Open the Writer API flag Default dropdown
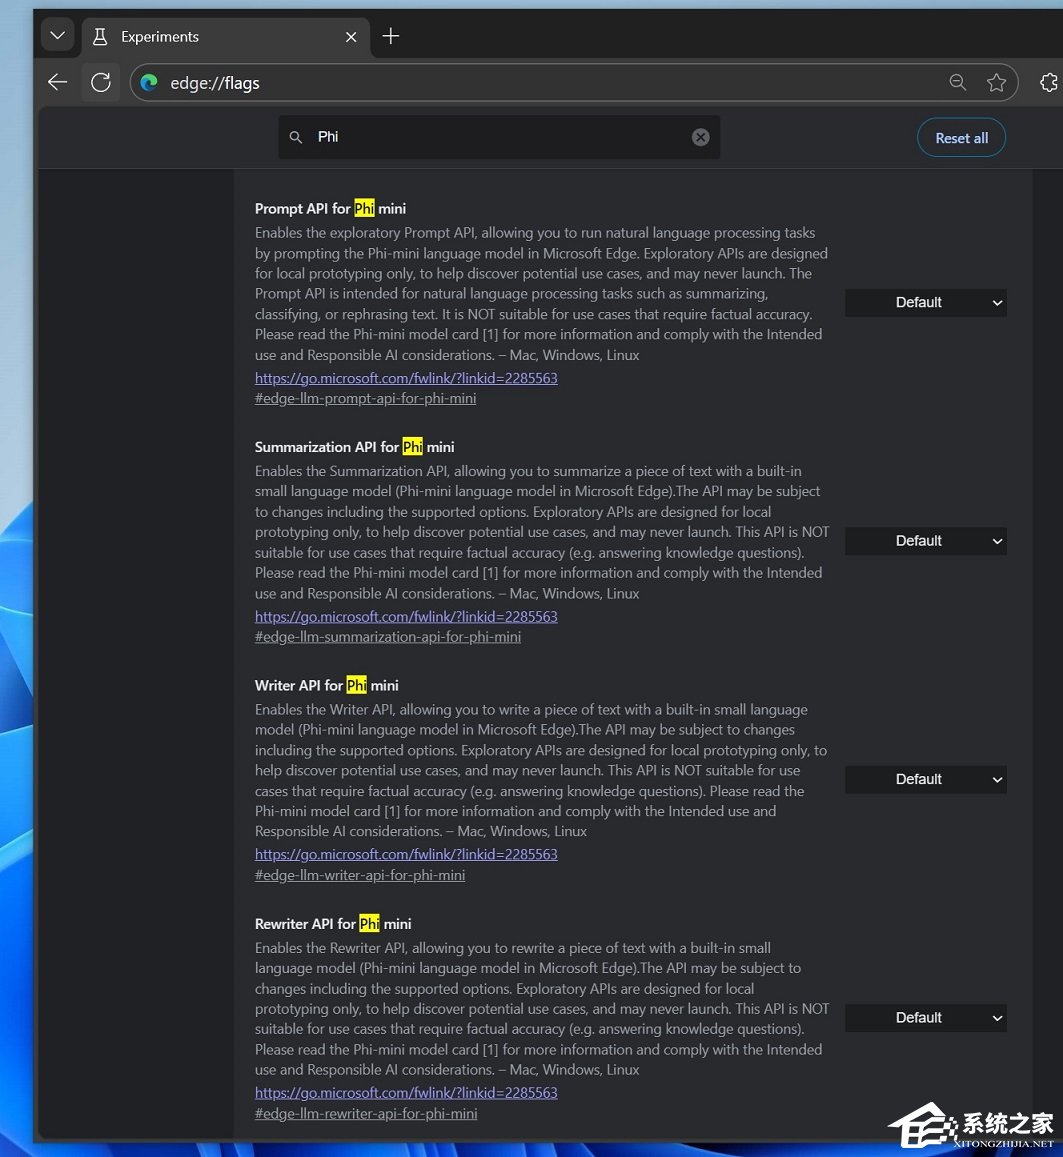1063x1157 pixels. [926, 779]
